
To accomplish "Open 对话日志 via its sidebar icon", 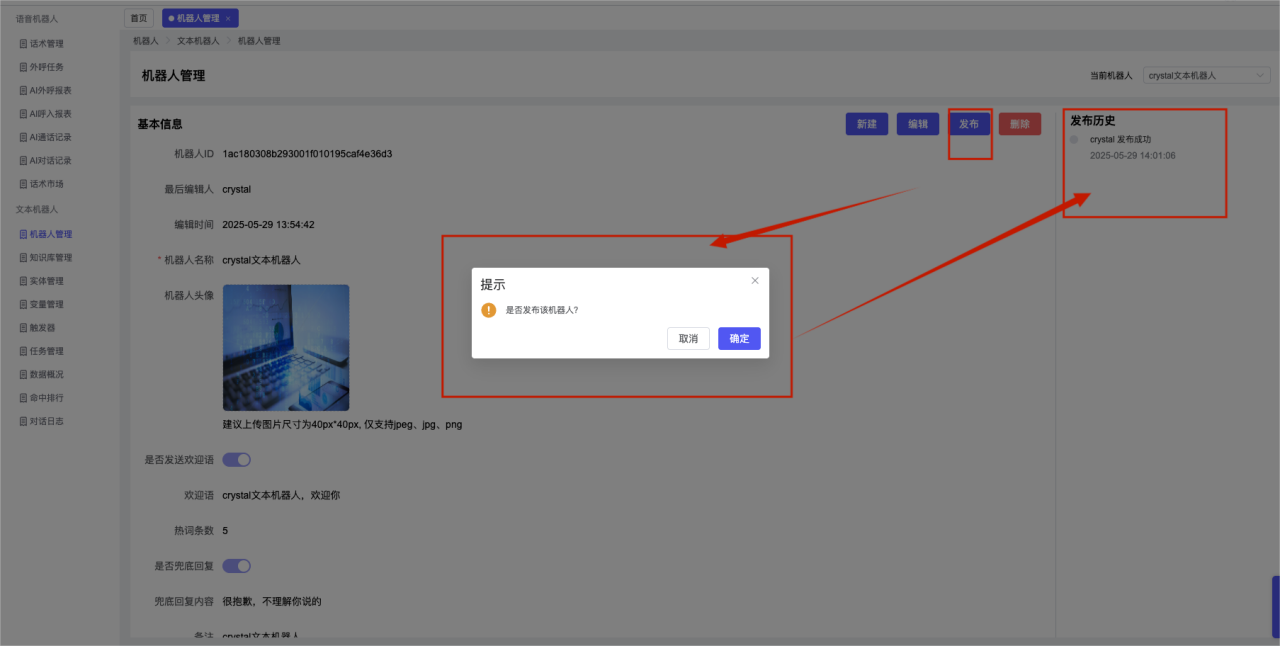I will (x=24, y=422).
